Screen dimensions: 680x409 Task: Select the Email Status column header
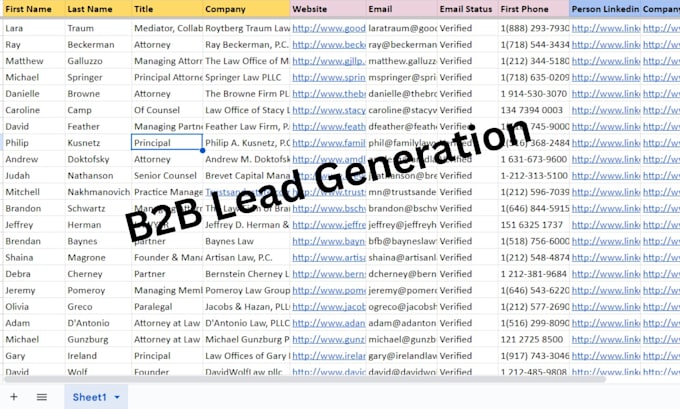[x=468, y=9]
